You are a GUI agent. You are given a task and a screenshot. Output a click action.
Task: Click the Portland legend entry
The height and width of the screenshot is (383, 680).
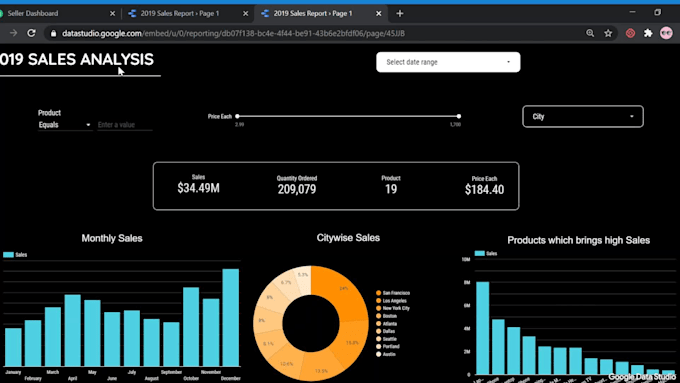click(x=388, y=347)
